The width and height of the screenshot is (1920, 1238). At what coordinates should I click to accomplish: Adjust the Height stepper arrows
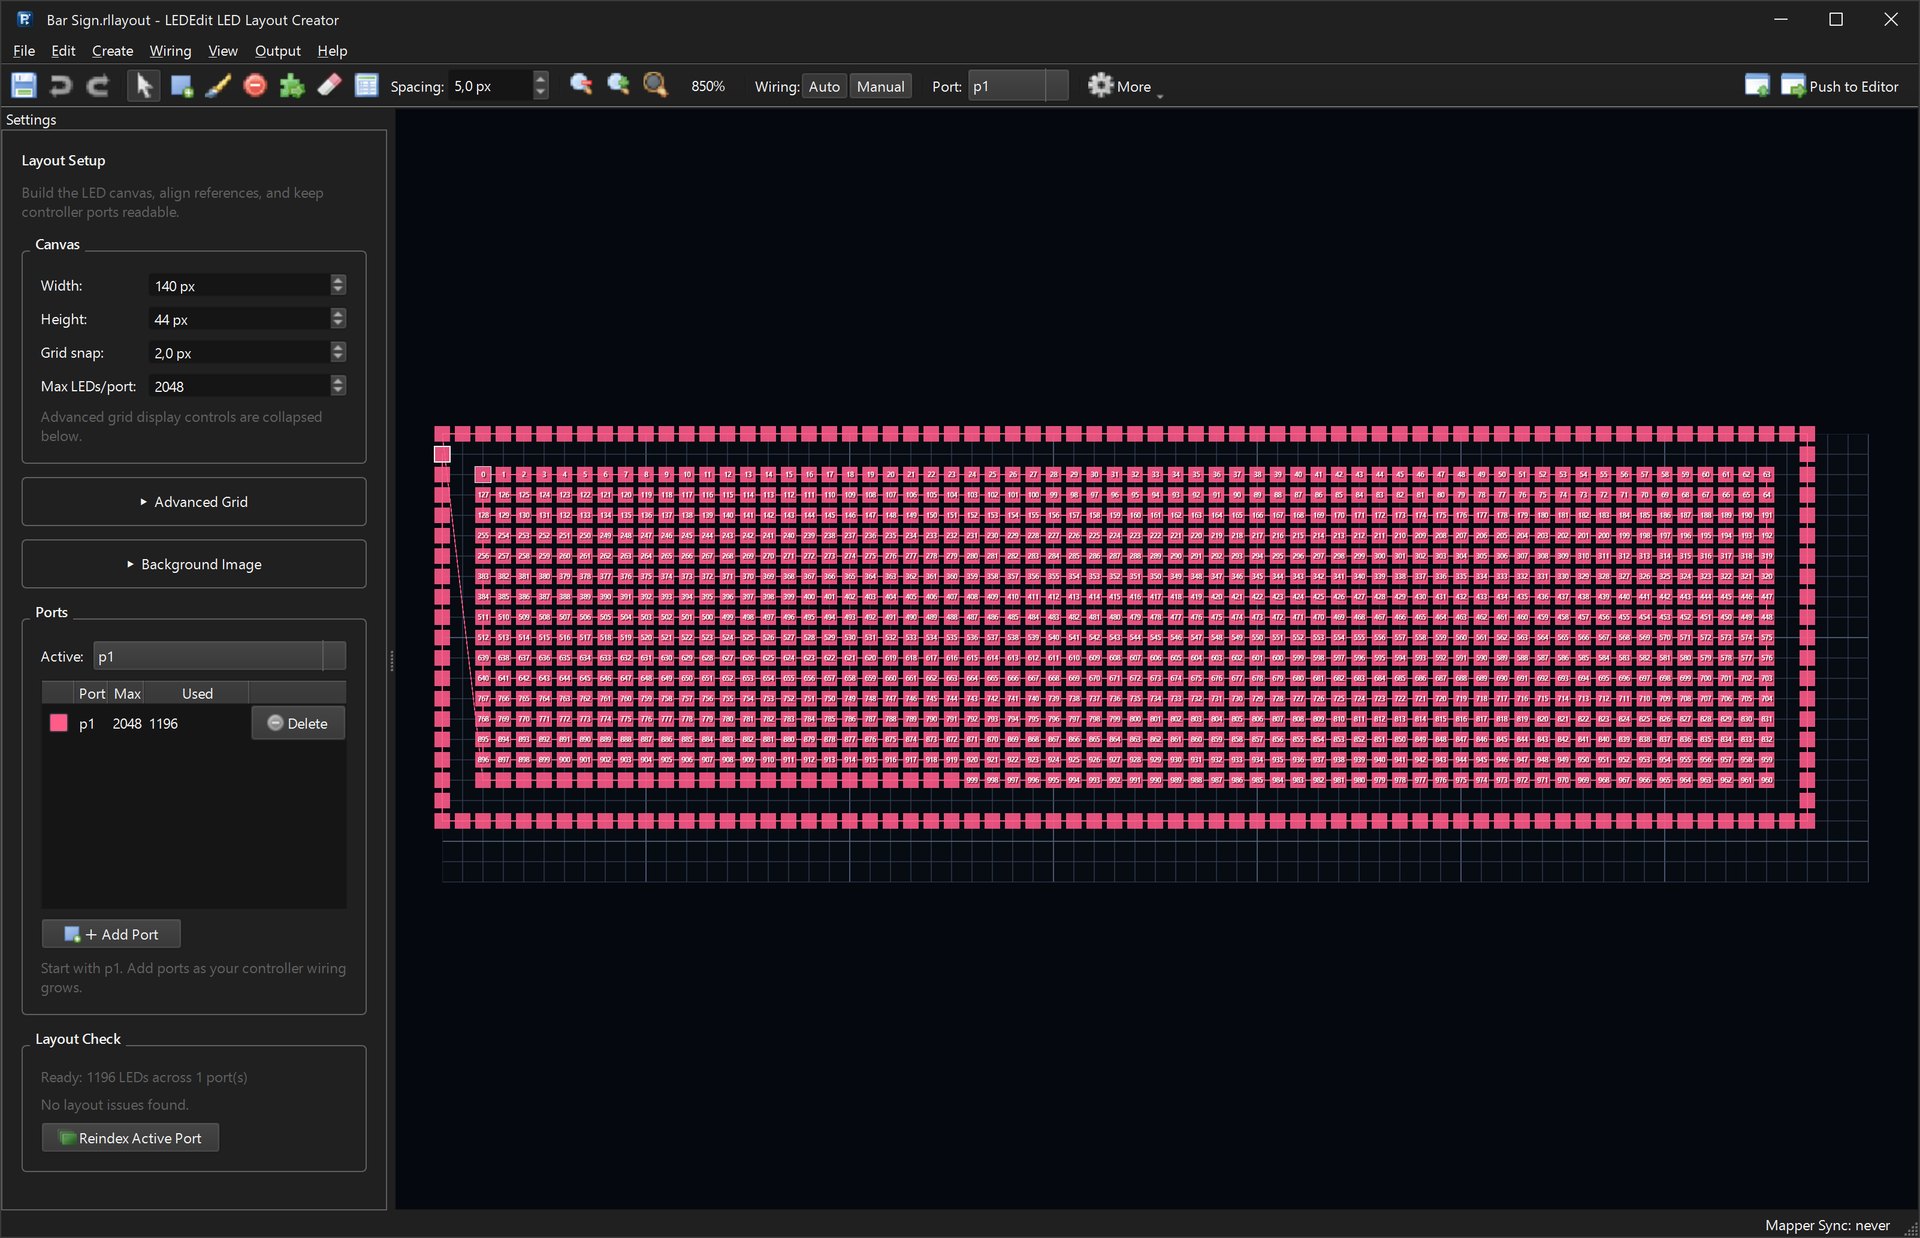point(338,319)
